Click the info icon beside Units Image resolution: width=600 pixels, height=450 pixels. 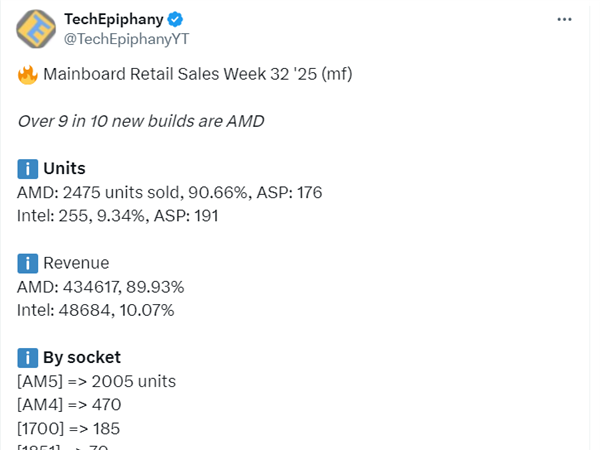point(27,168)
